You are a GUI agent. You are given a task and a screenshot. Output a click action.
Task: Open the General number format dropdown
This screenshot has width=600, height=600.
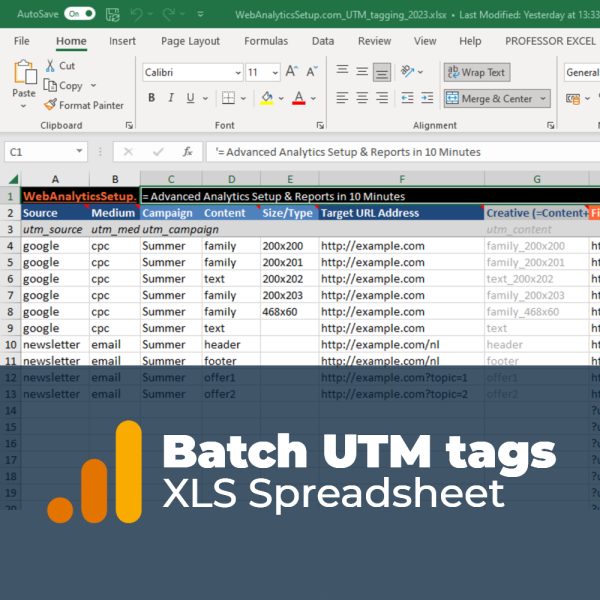pyautogui.click(x=582, y=72)
